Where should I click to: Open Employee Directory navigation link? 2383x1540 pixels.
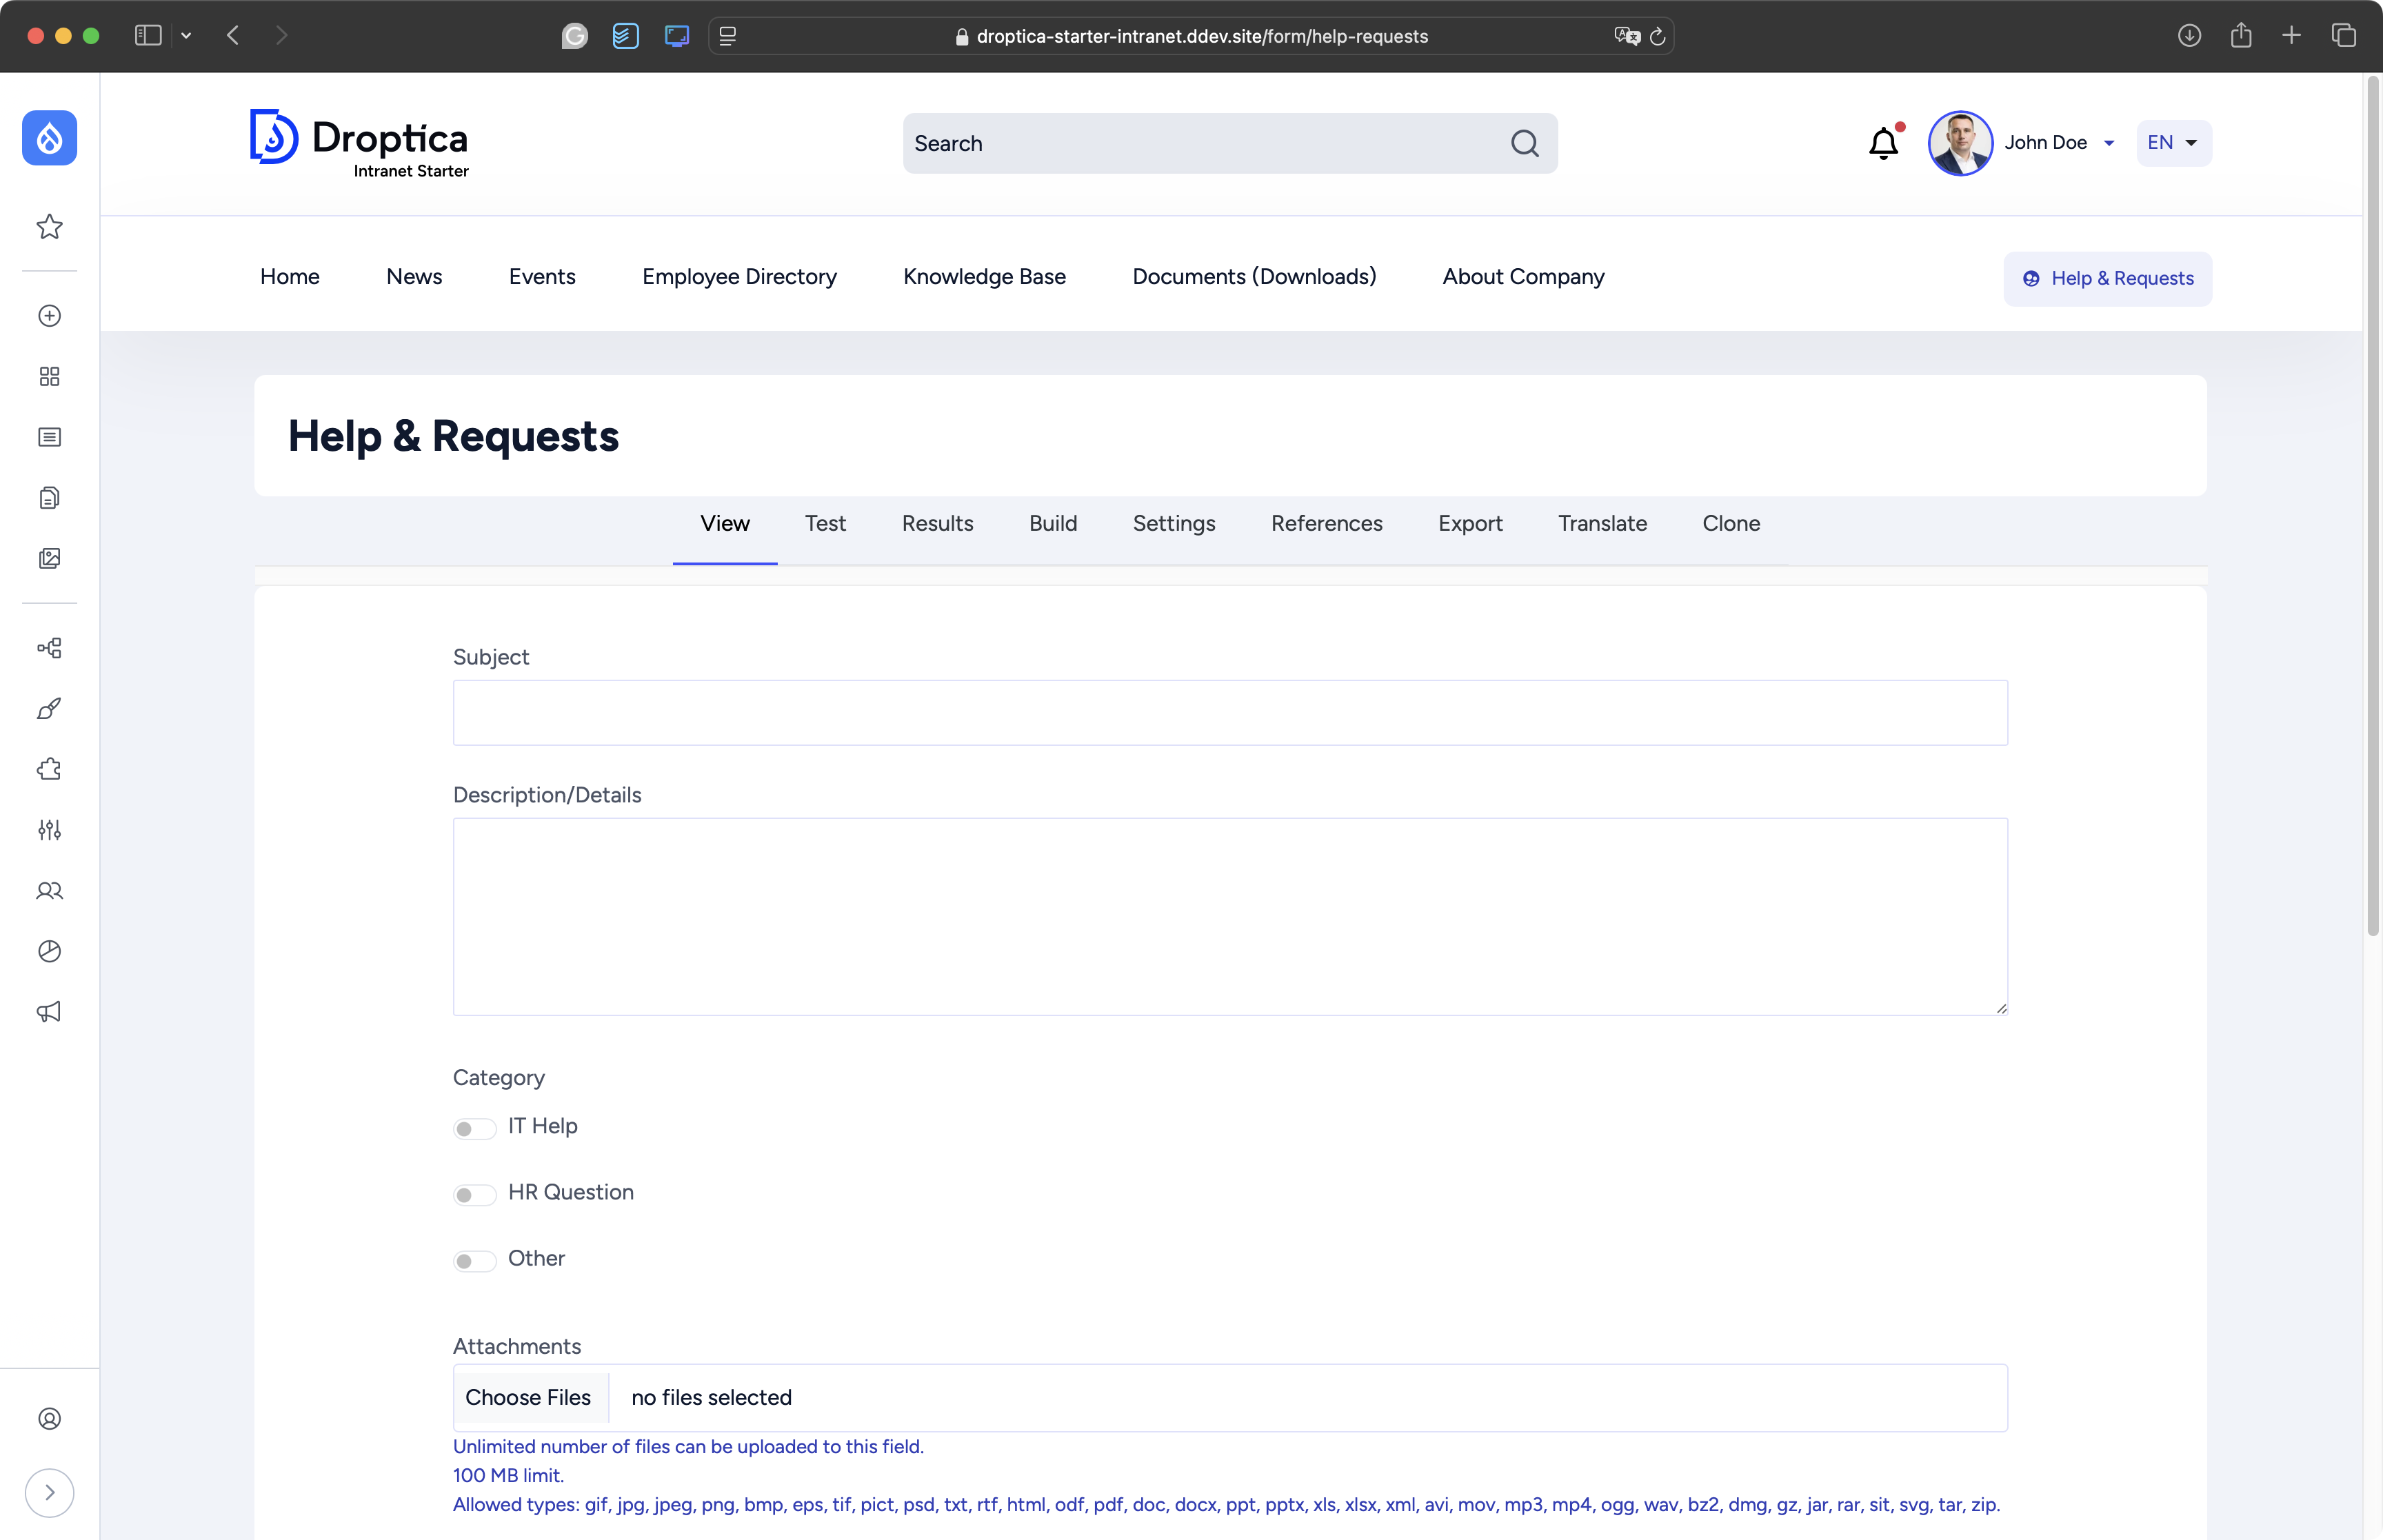click(x=739, y=277)
